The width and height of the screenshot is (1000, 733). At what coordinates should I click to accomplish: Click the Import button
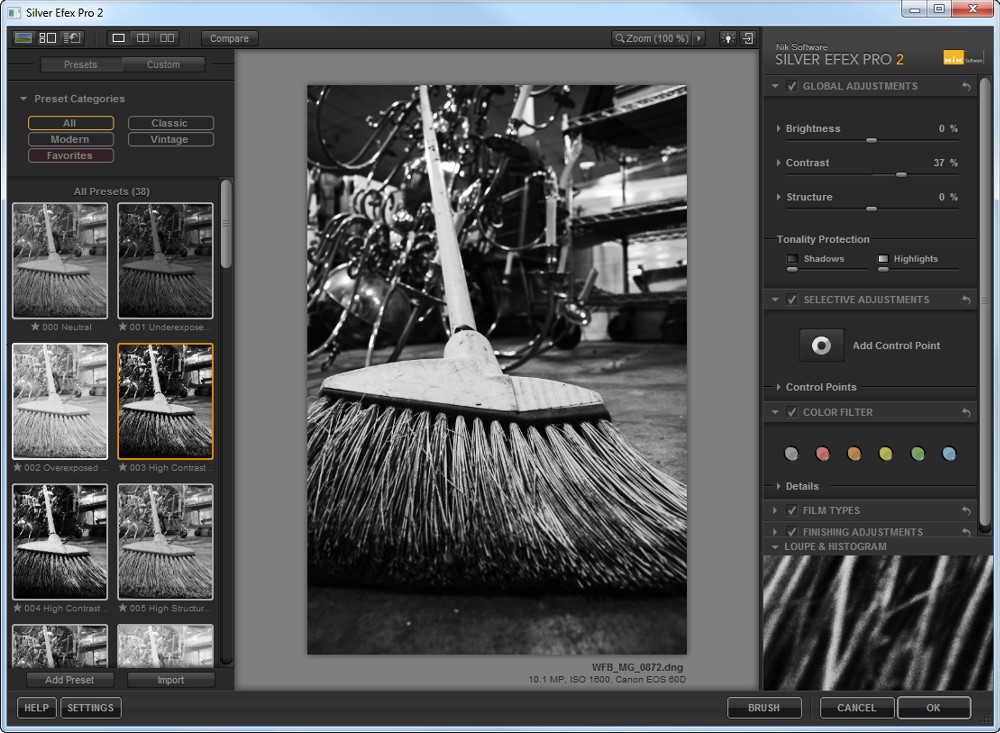click(x=170, y=680)
